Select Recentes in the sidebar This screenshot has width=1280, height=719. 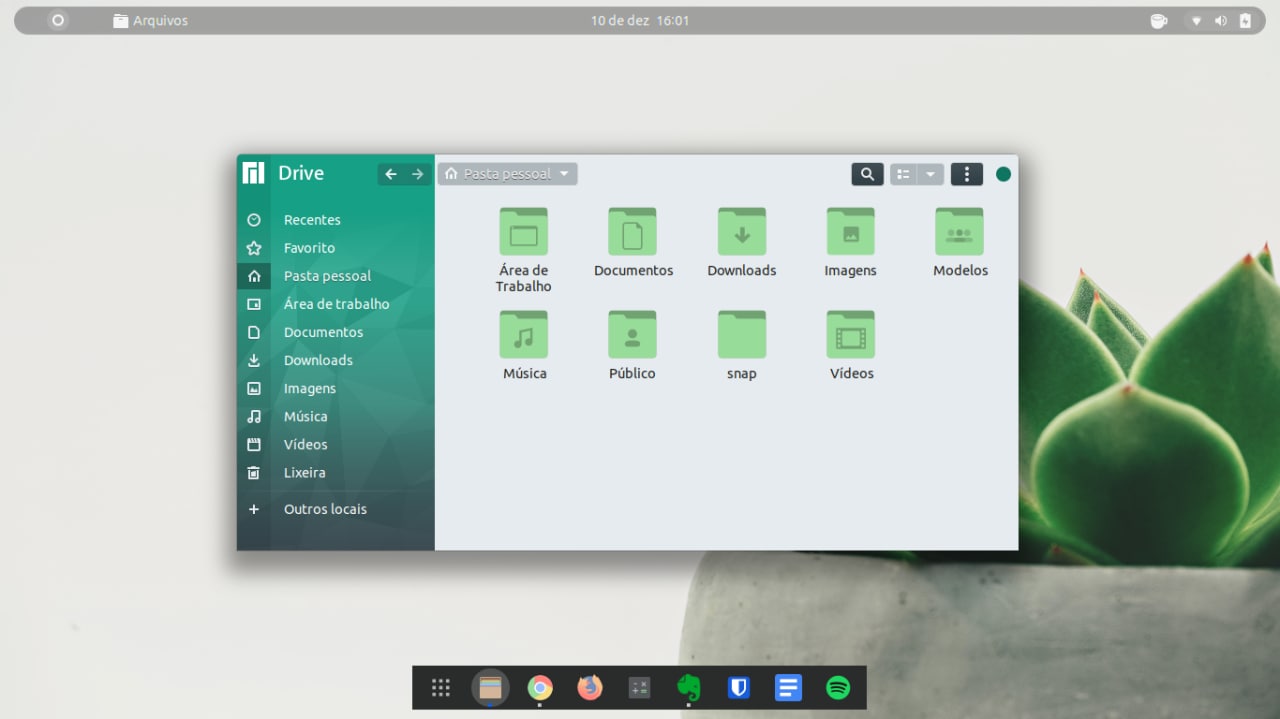point(336,220)
